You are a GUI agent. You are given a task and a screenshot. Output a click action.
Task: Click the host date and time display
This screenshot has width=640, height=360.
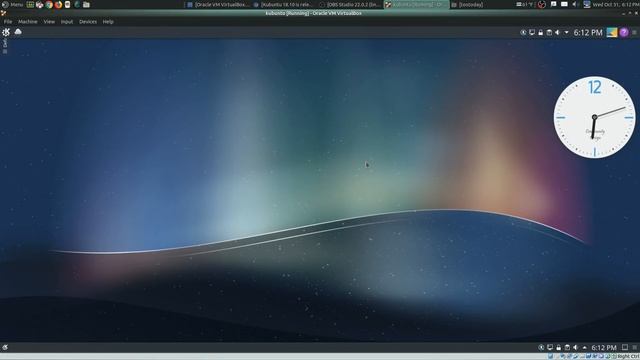pyautogui.click(x=616, y=4)
